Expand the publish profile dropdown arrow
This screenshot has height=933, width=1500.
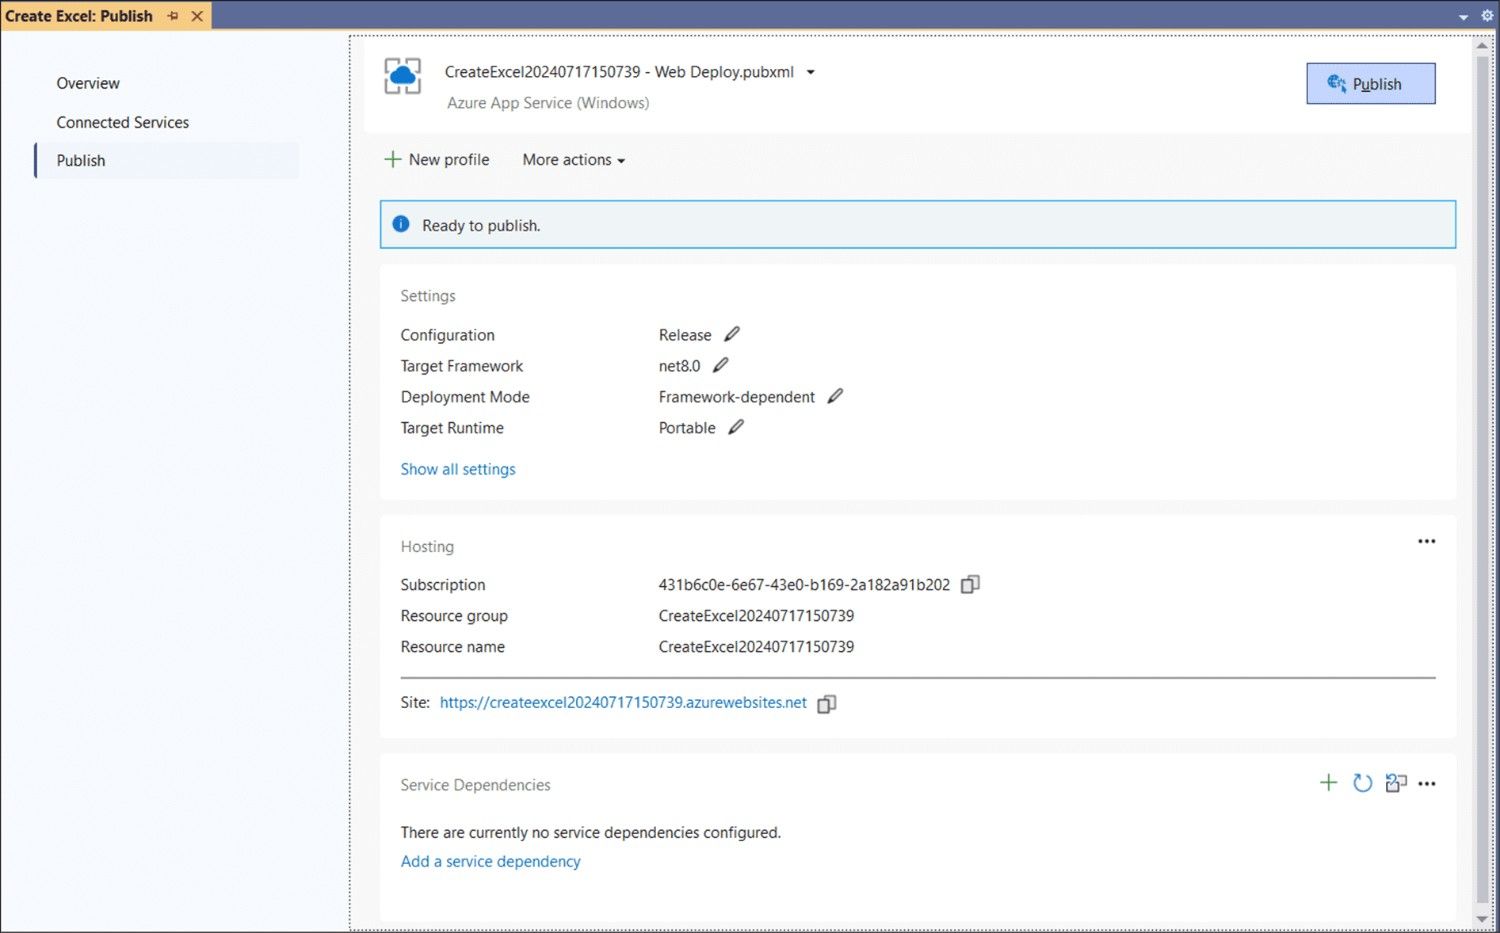(x=811, y=72)
